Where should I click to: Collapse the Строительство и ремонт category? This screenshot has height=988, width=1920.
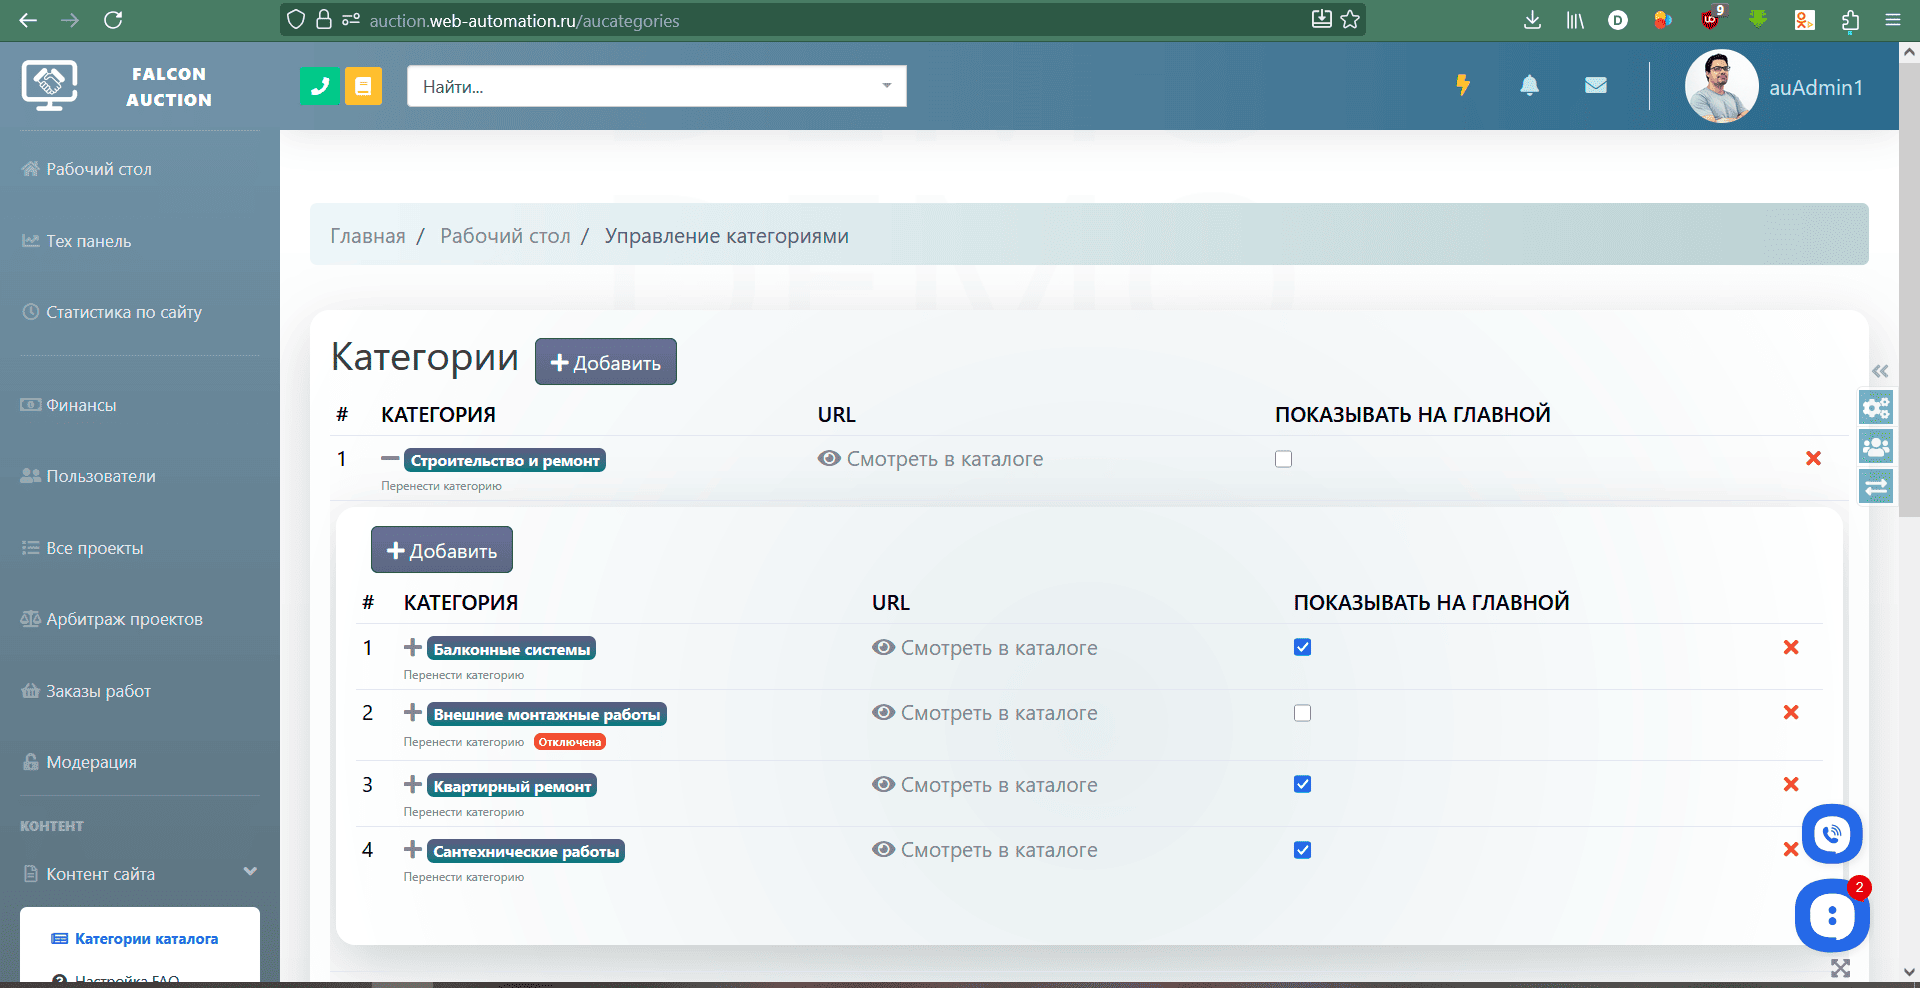coord(390,459)
